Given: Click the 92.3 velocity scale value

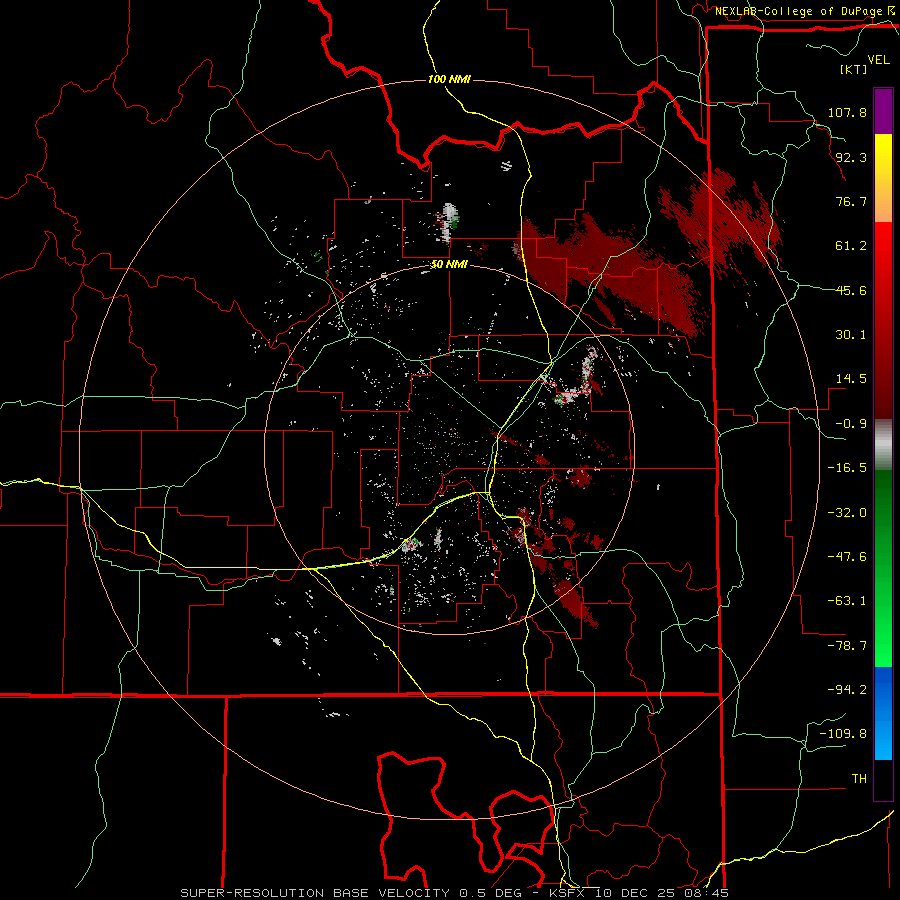Looking at the screenshot, I should click(851, 157).
